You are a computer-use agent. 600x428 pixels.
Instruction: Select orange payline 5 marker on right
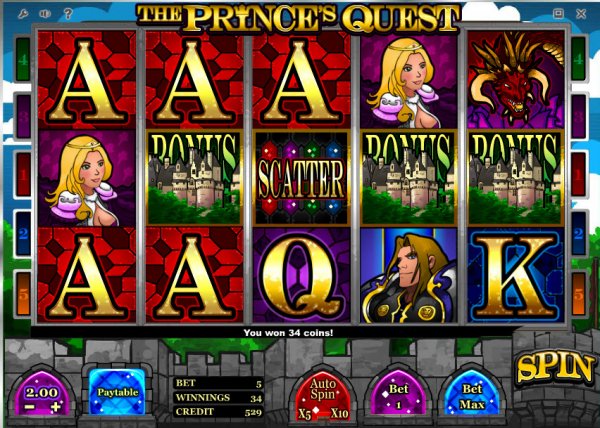(x=578, y=294)
